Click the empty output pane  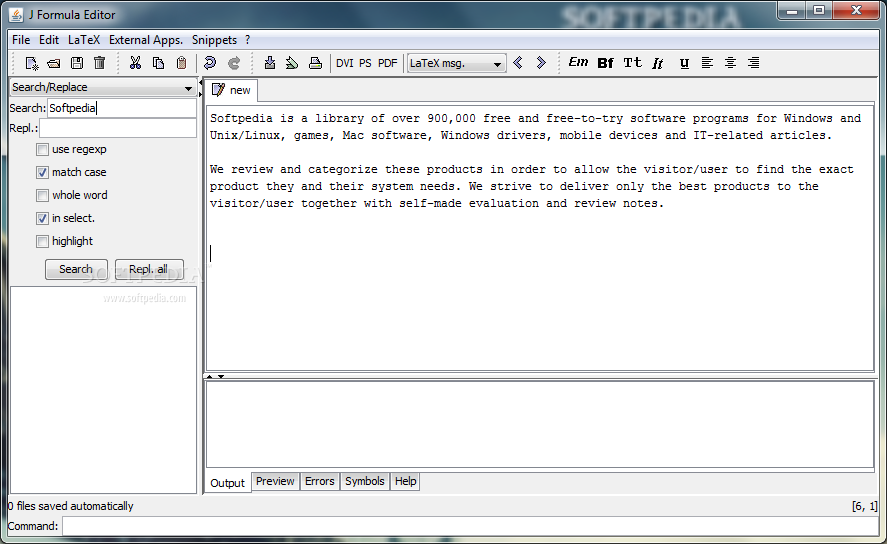tap(540, 424)
